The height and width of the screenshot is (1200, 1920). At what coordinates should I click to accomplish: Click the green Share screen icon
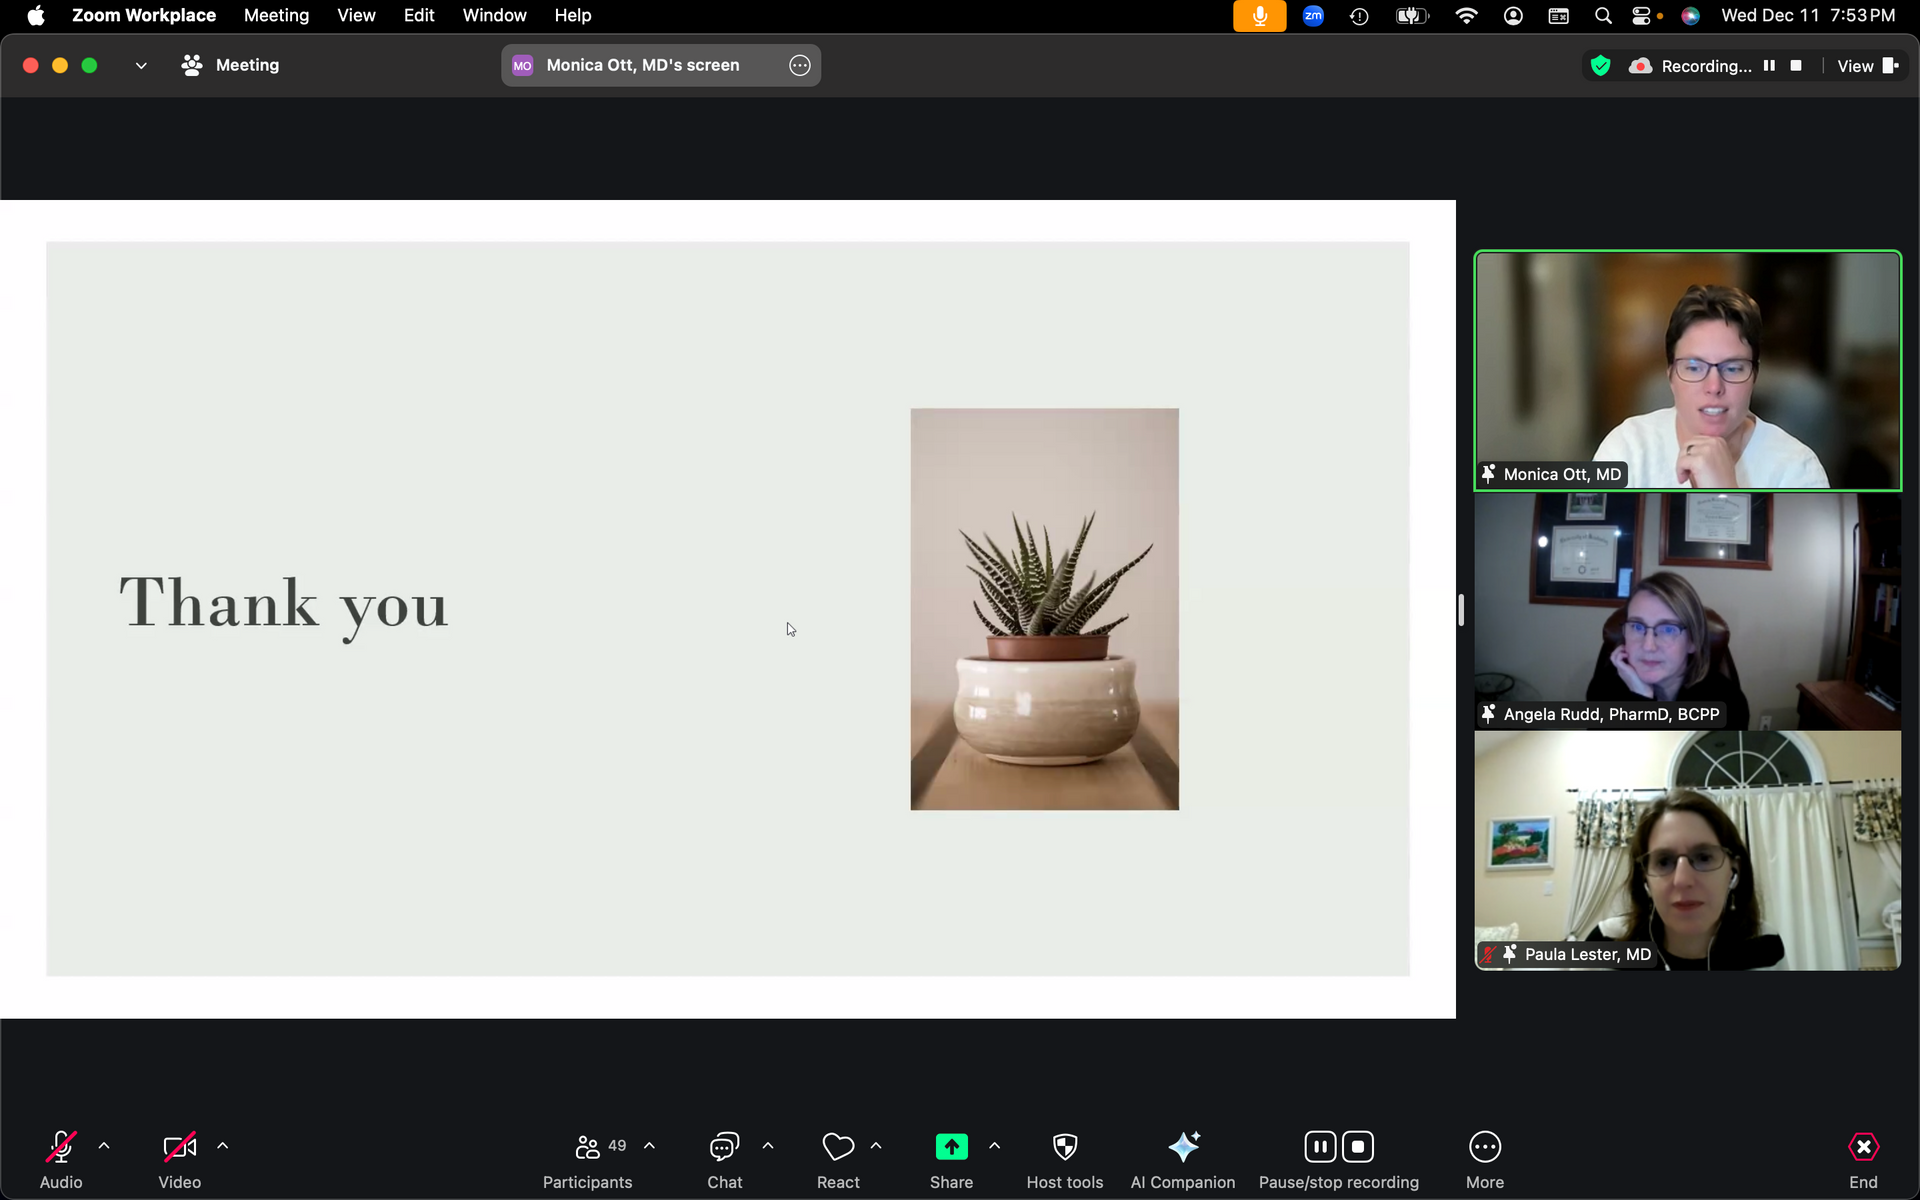[x=951, y=1147]
